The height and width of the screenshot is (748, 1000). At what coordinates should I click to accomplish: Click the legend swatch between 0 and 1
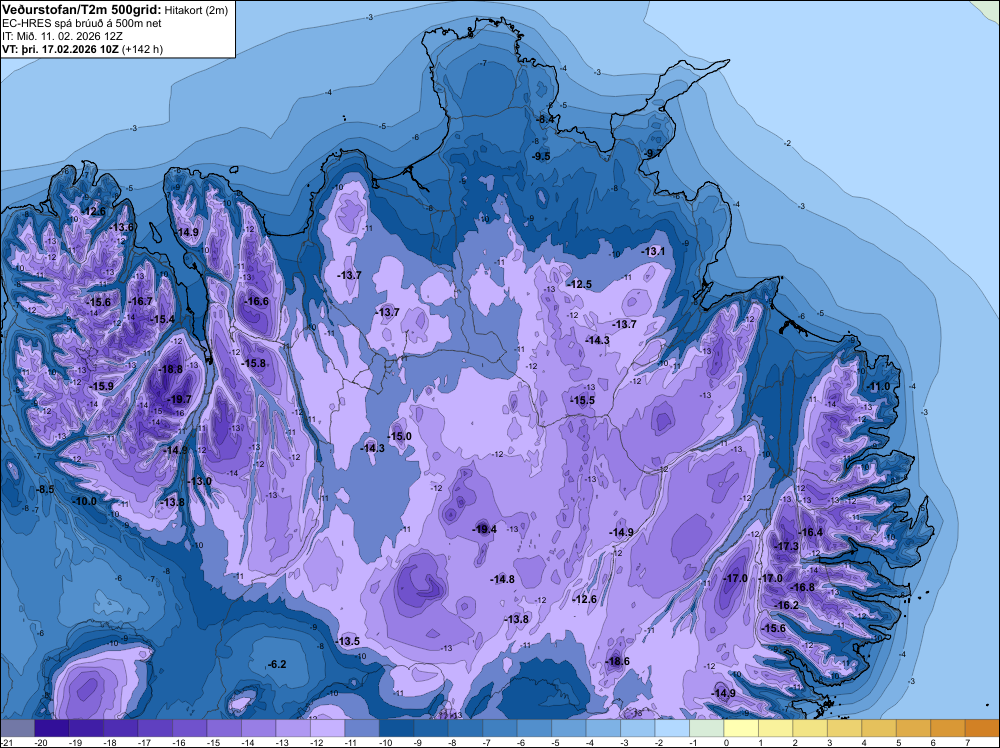point(740,728)
